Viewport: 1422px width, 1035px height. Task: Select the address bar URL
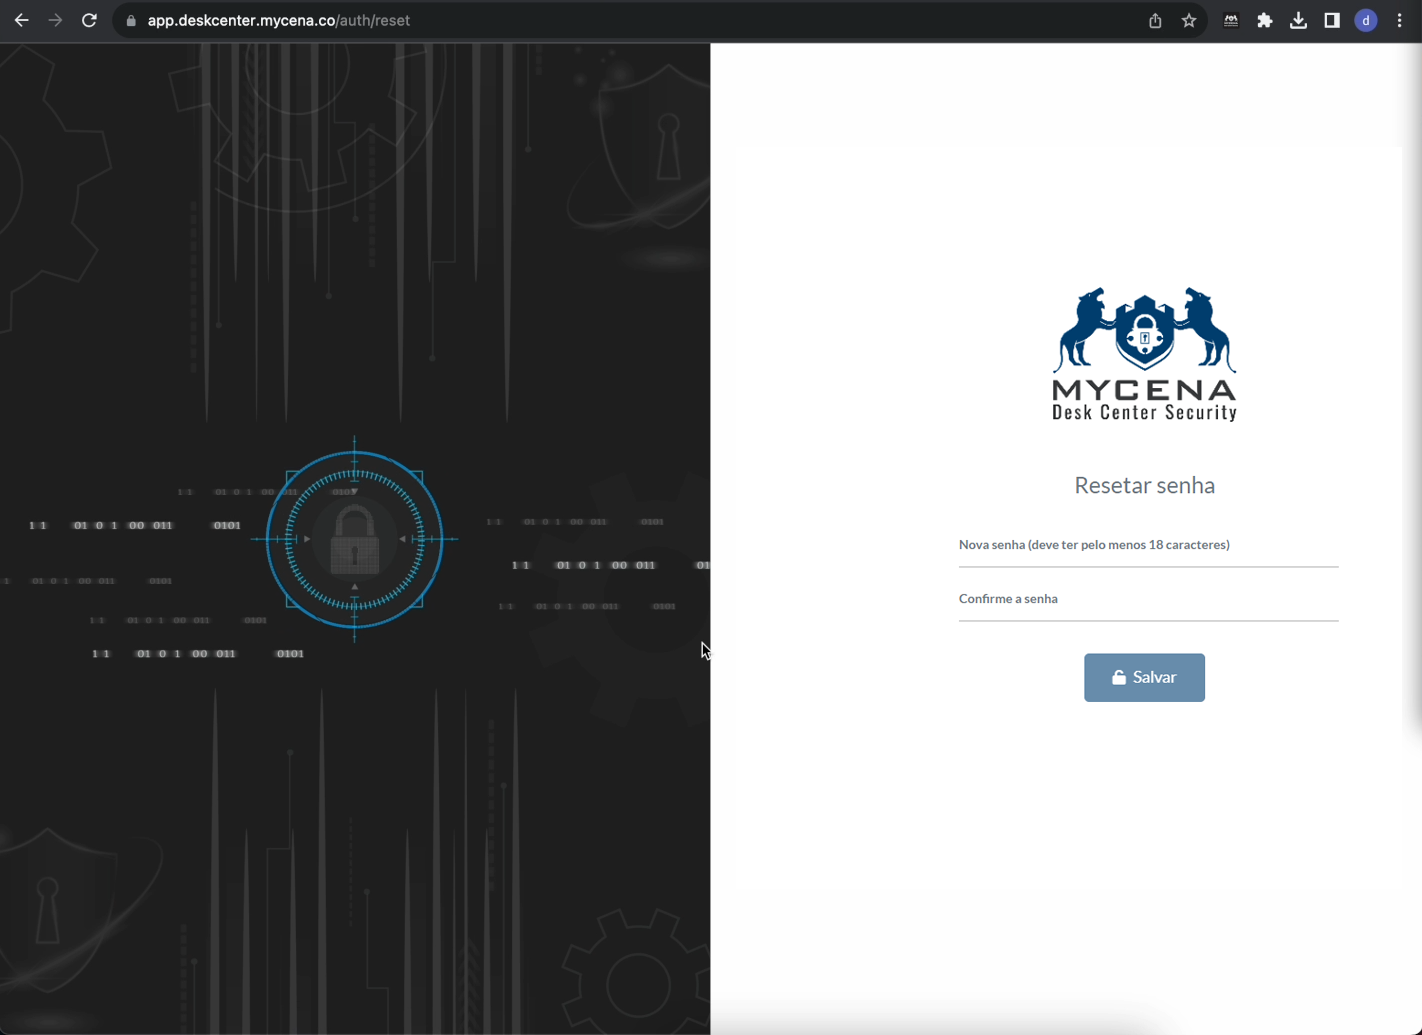click(x=279, y=20)
